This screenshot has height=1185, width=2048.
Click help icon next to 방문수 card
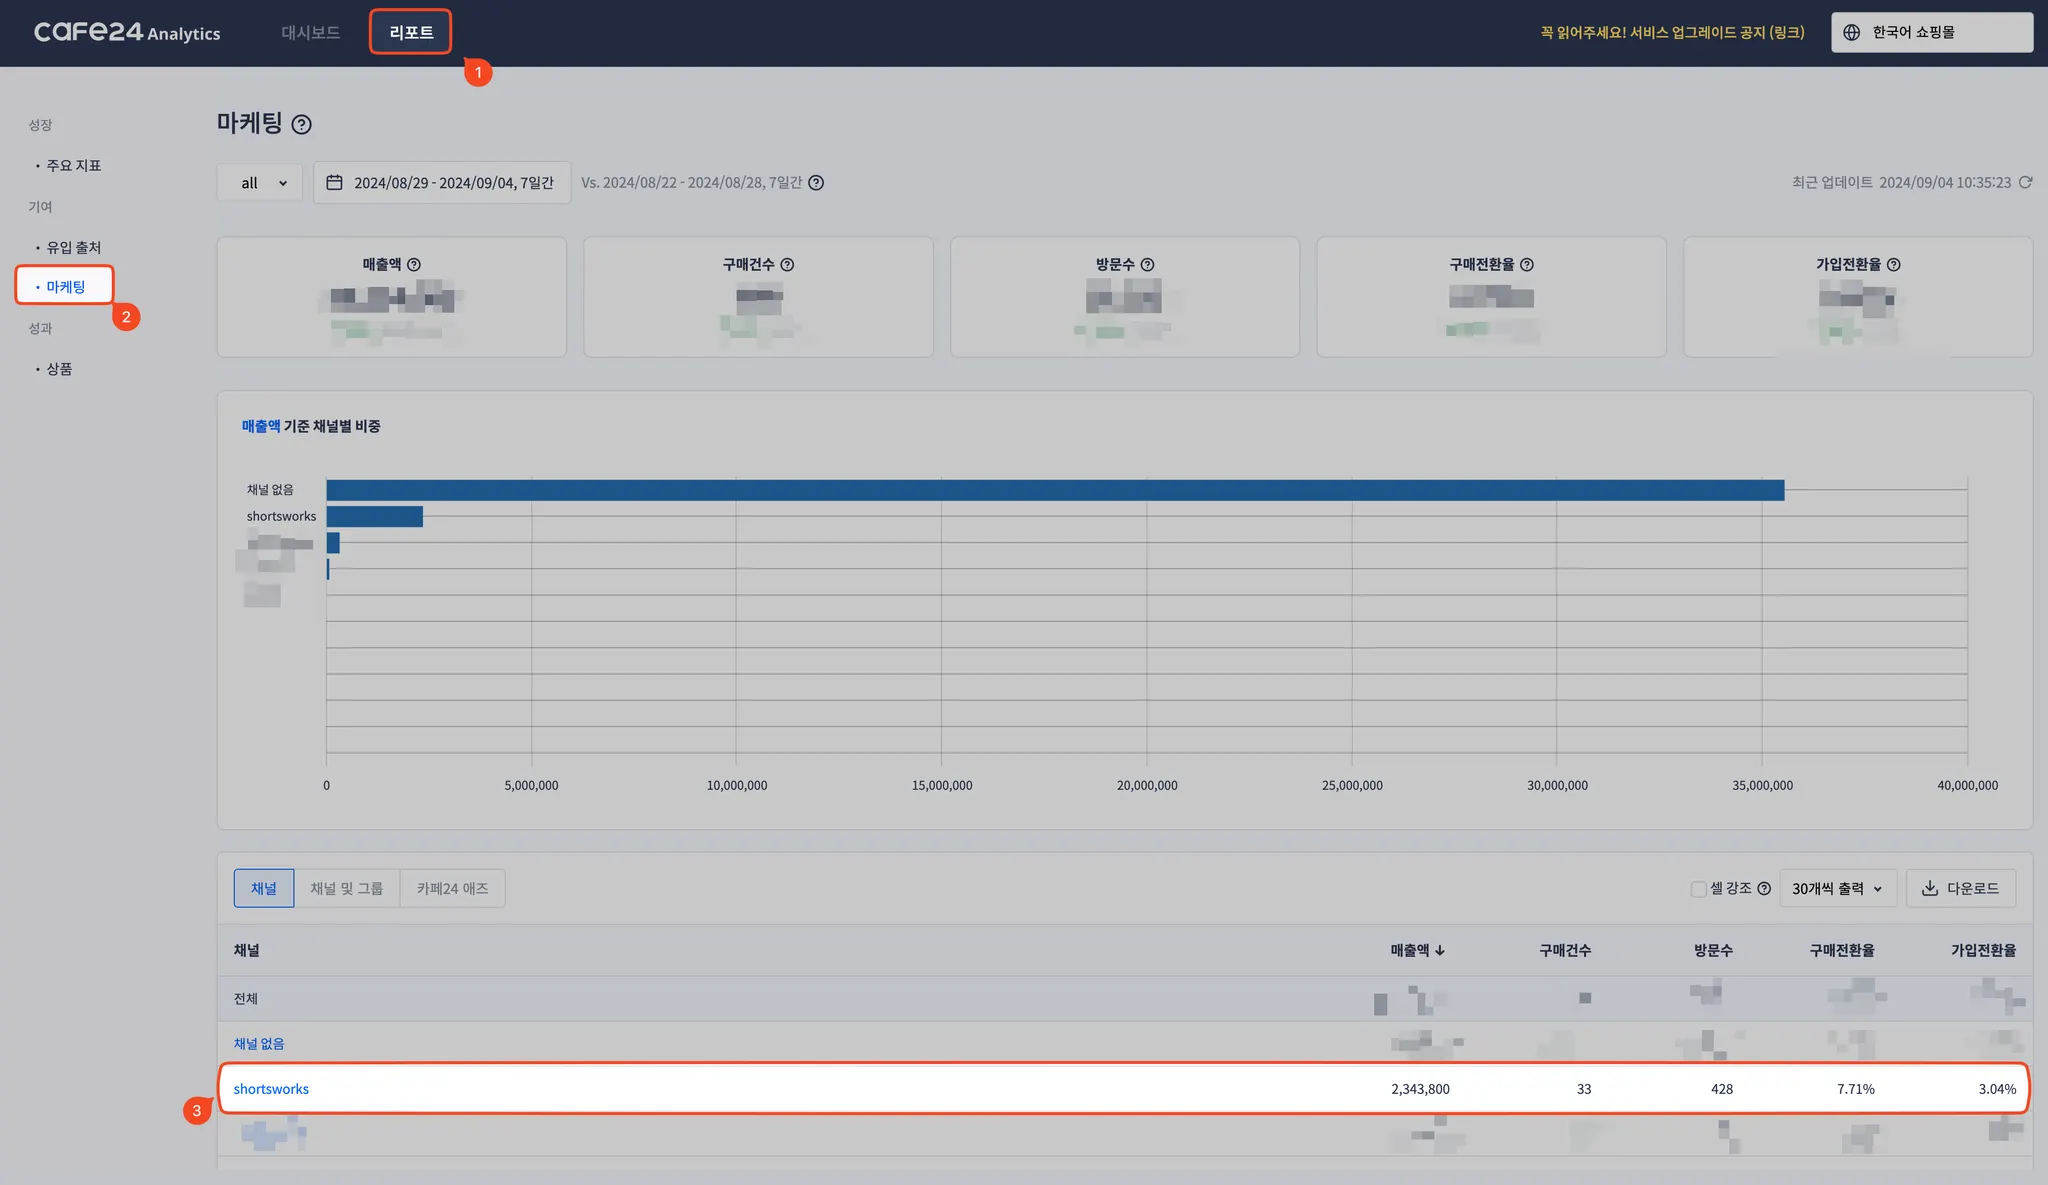point(1147,264)
